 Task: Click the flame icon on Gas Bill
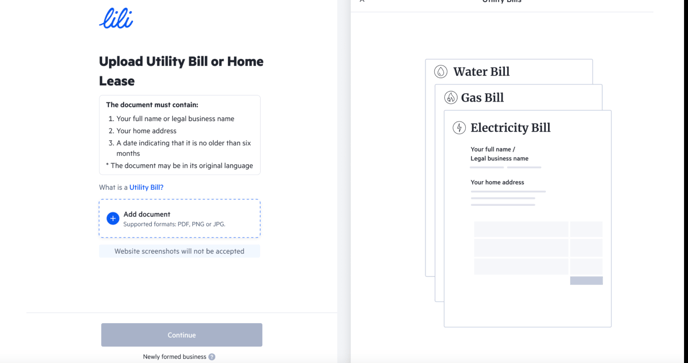451,97
